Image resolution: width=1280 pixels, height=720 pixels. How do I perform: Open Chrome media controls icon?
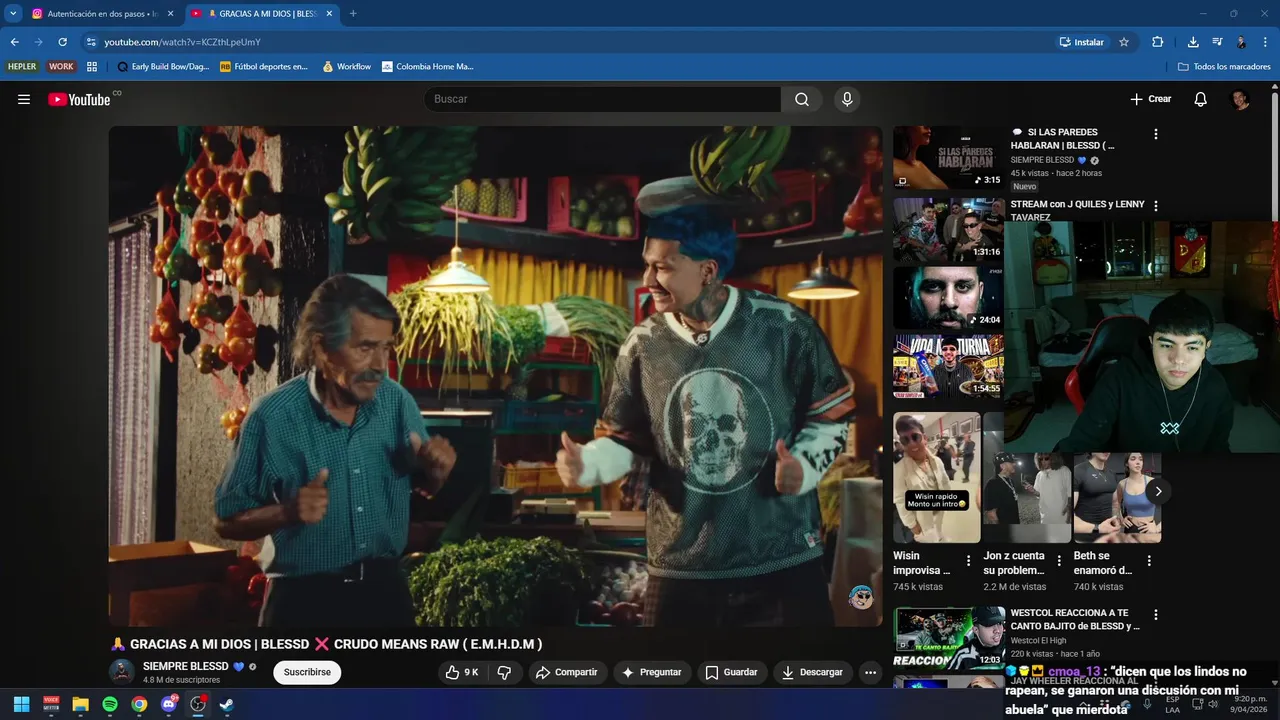pyautogui.click(x=1217, y=42)
